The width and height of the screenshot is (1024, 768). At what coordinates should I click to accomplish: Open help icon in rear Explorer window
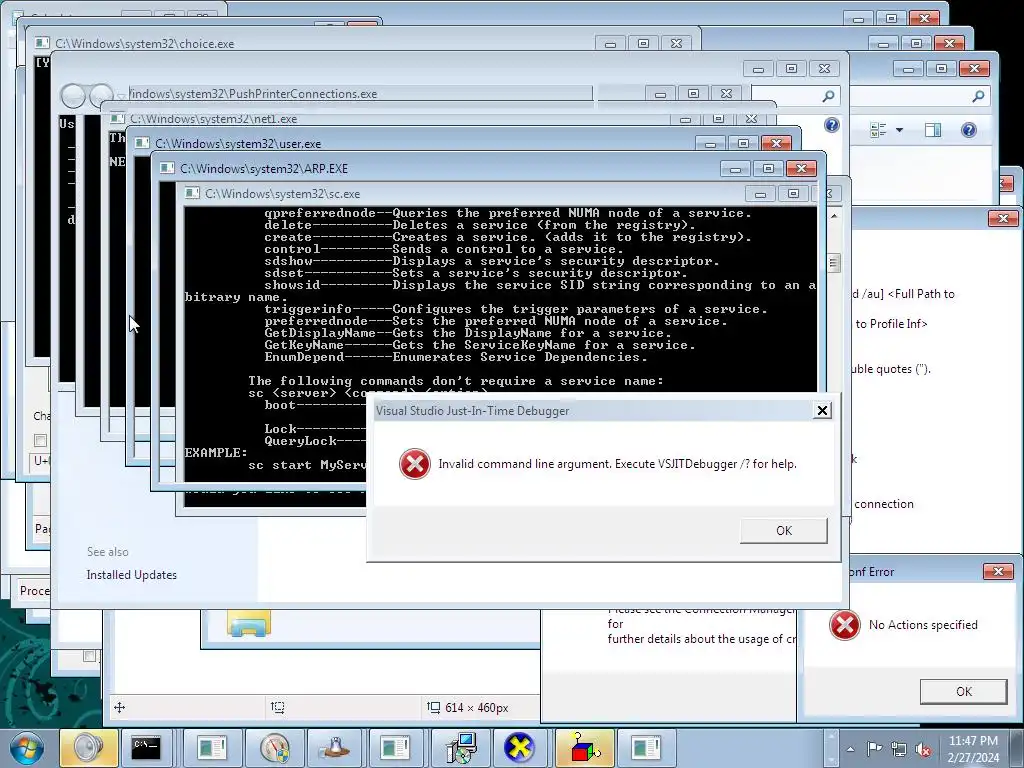click(x=968, y=130)
